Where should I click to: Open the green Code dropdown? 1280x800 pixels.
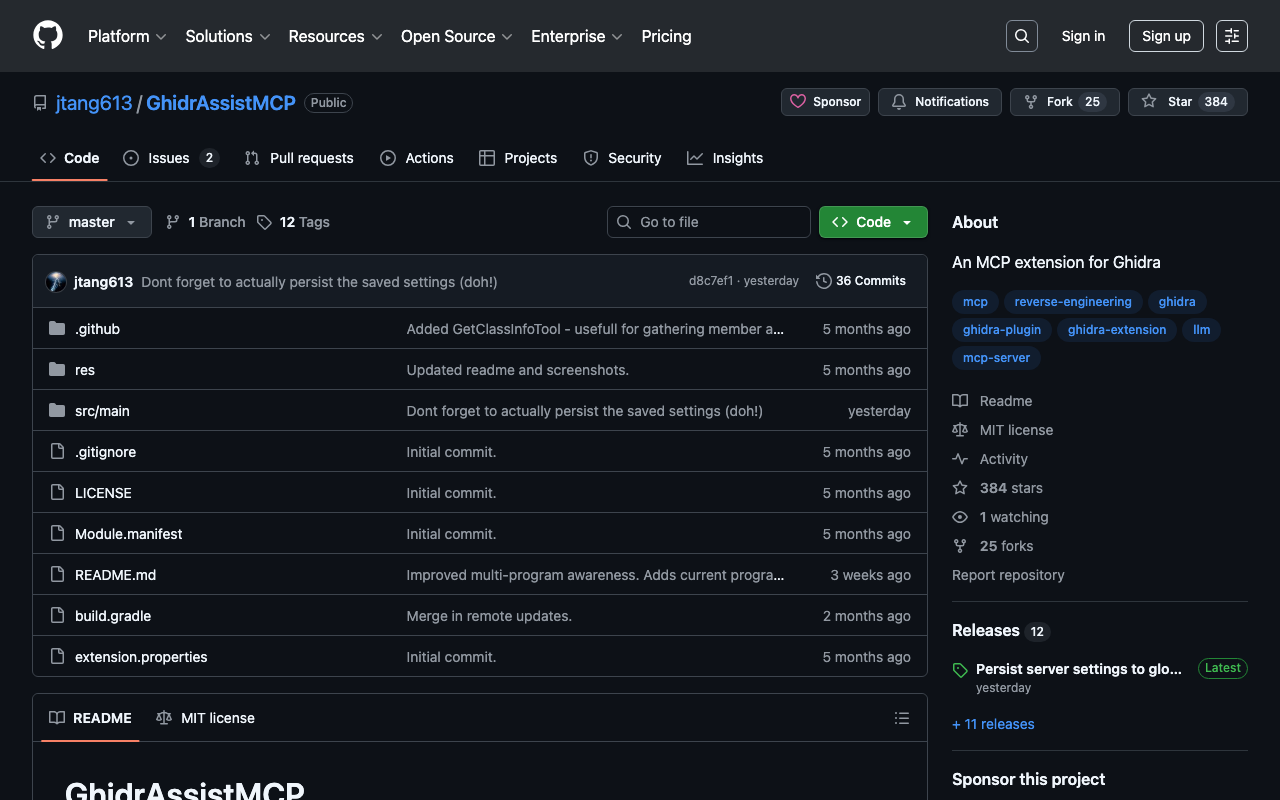pyautogui.click(x=872, y=222)
